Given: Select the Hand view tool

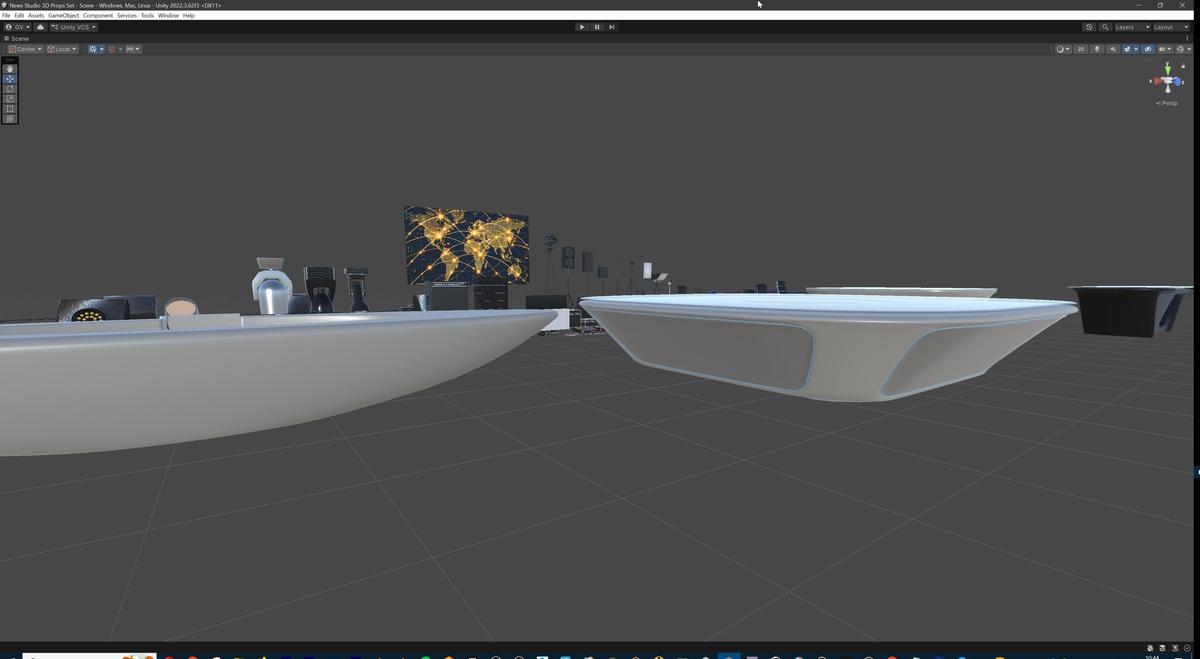Looking at the screenshot, I should click(10, 69).
